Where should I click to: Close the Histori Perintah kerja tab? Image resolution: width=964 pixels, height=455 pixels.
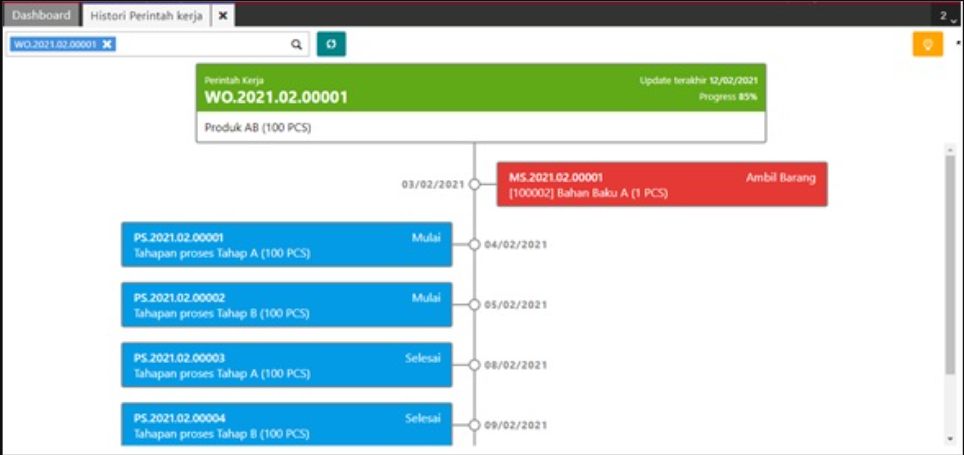(x=223, y=16)
